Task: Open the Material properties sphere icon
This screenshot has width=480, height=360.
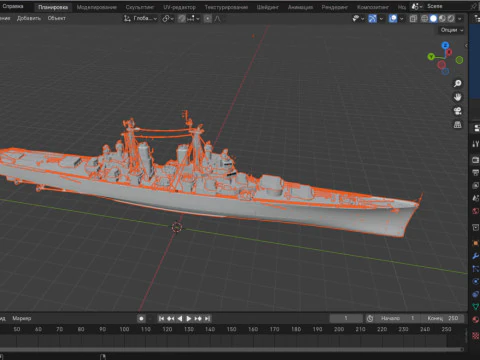Action: [x=476, y=320]
